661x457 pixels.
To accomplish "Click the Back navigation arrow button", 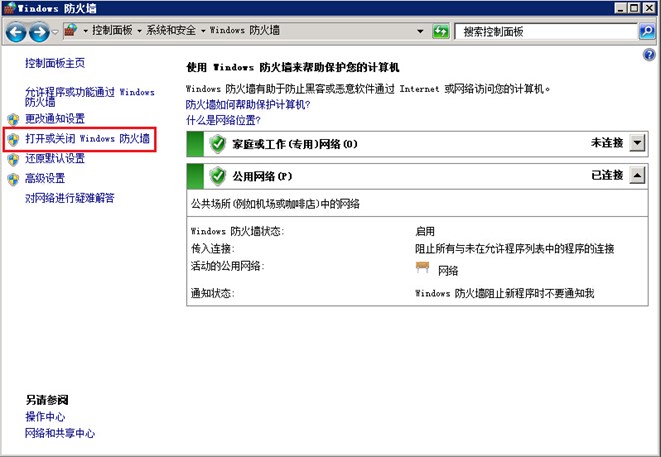I will [16, 32].
